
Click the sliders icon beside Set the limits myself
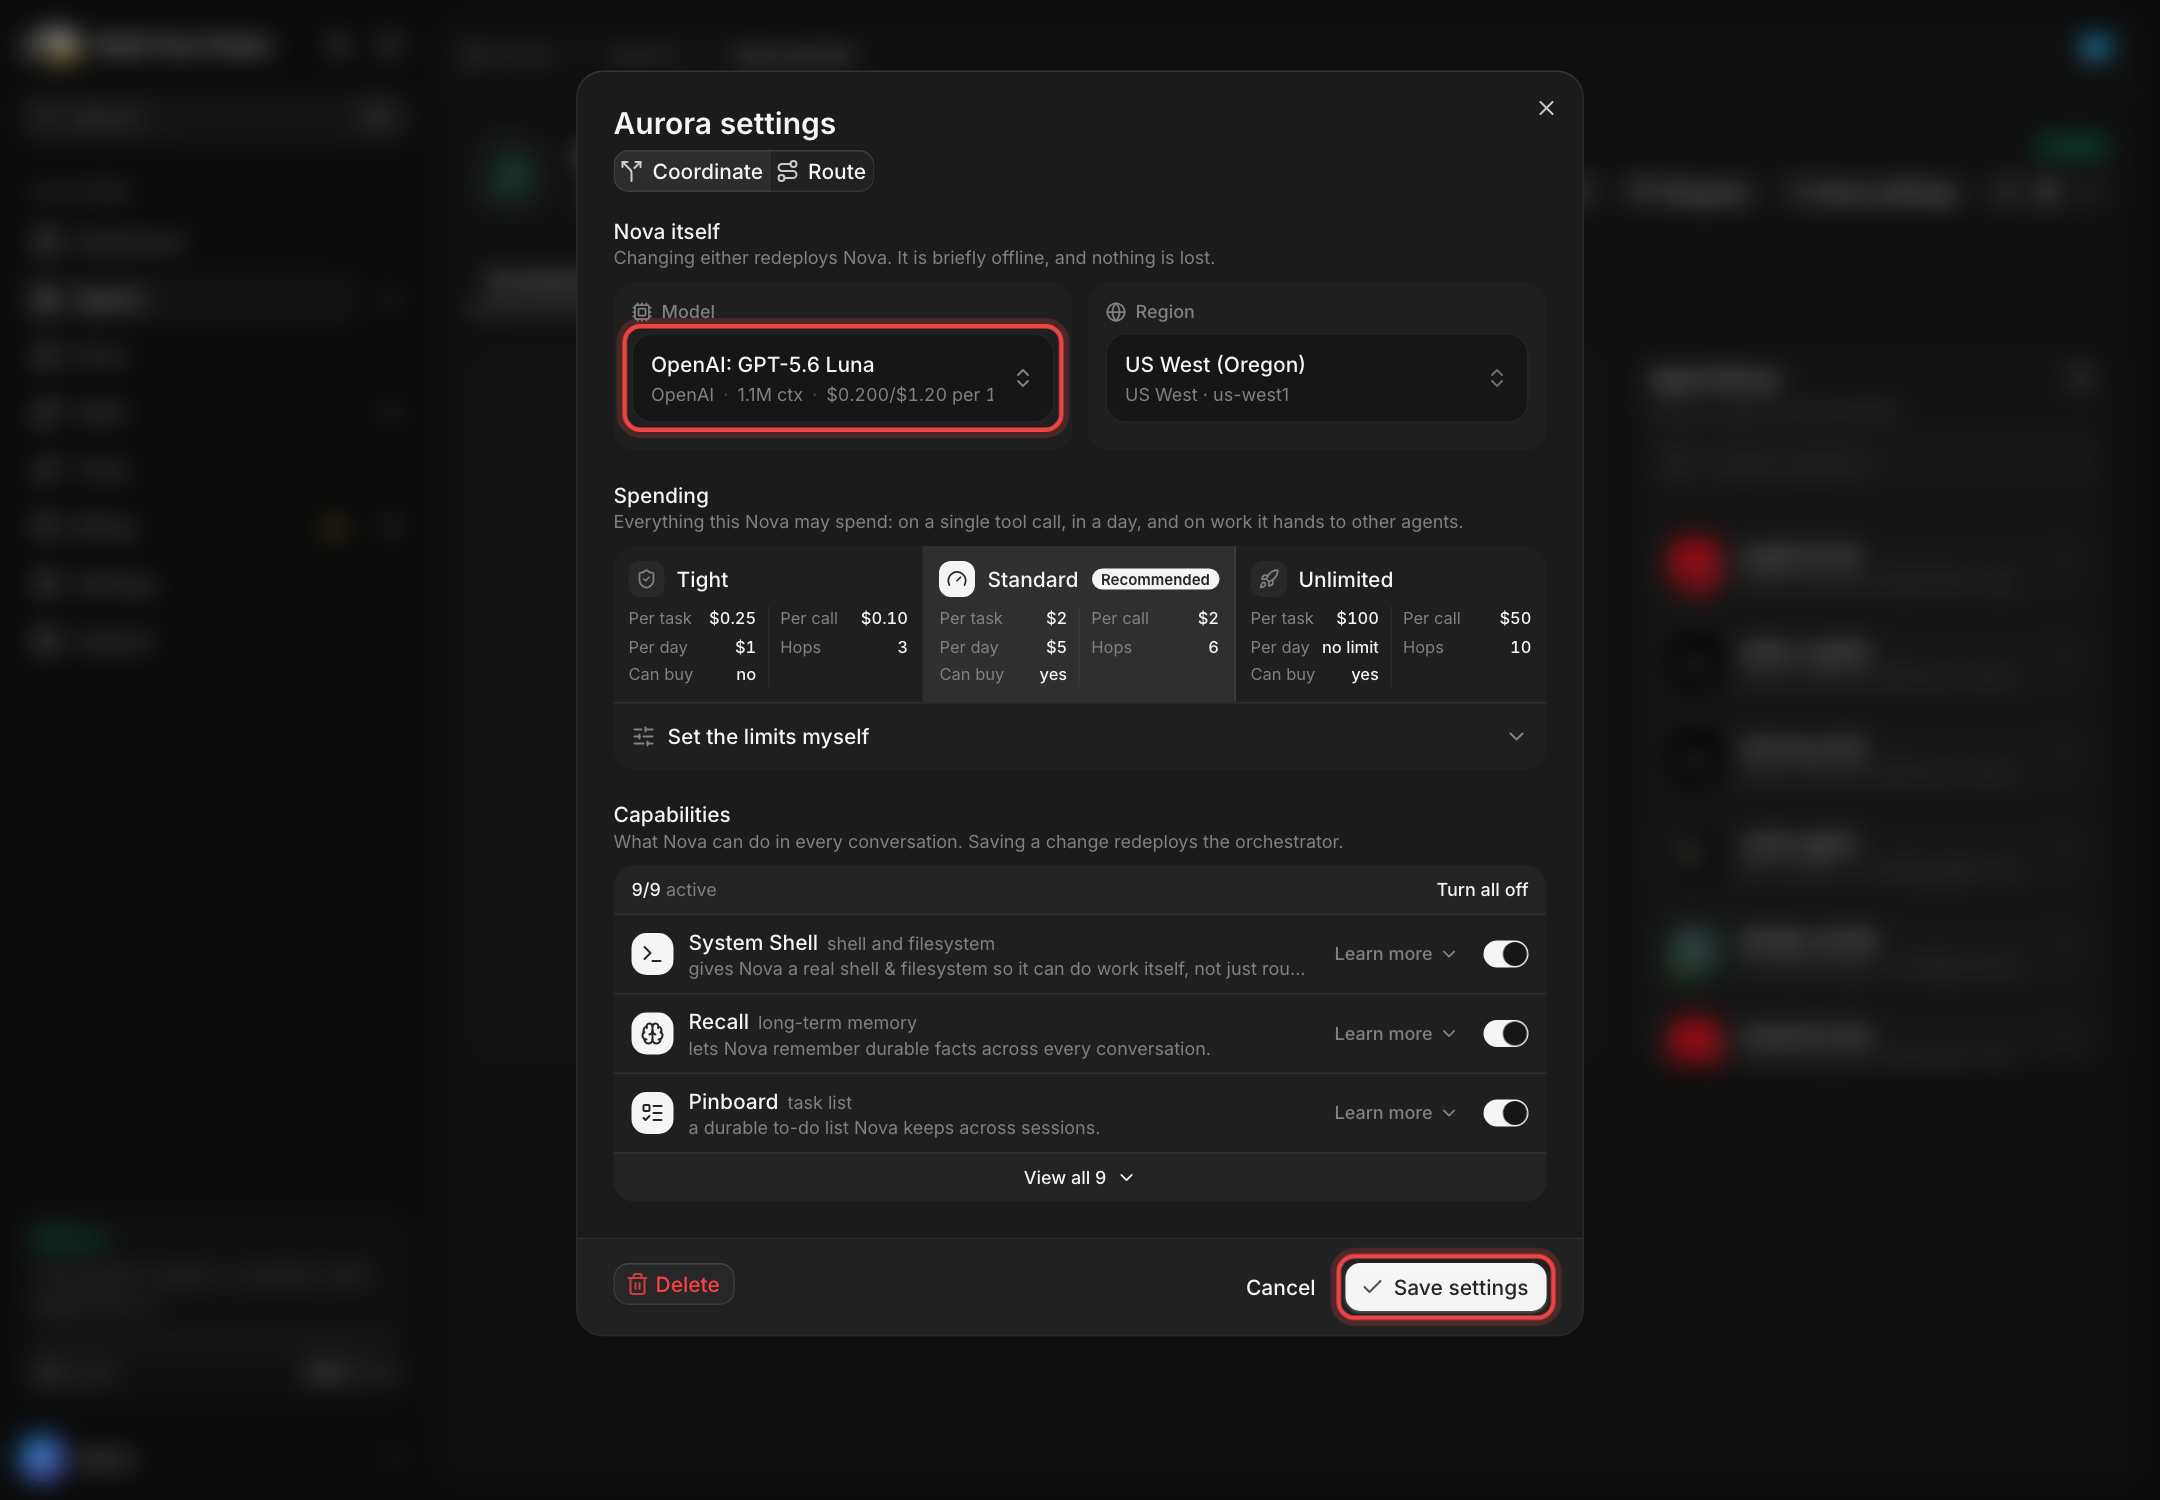[x=643, y=737]
